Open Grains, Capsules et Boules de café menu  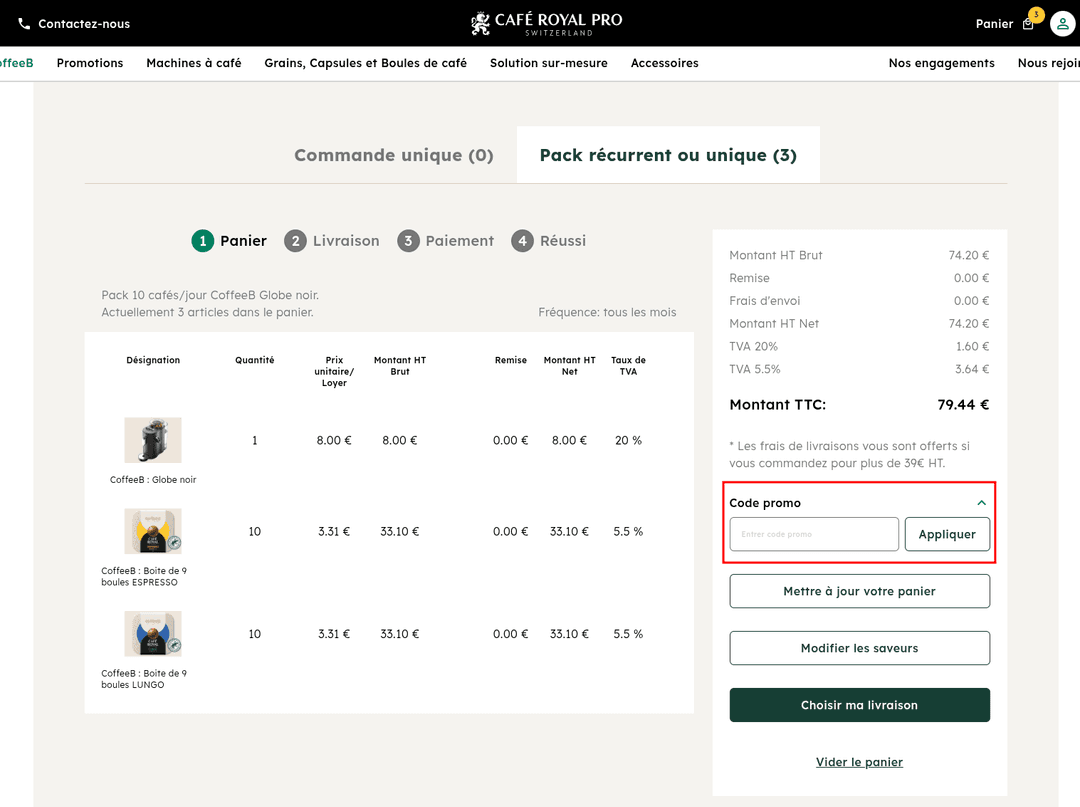click(365, 63)
